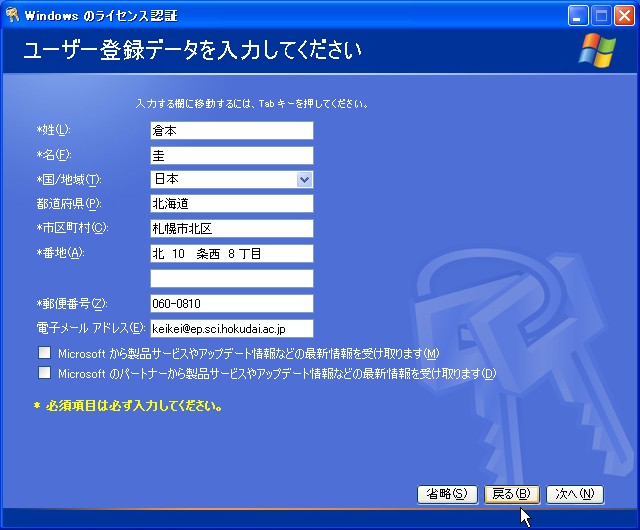Screen dimensions: 640x530
Task: Enable receiving info from Microsoft partners checkbox
Action: 44,372
